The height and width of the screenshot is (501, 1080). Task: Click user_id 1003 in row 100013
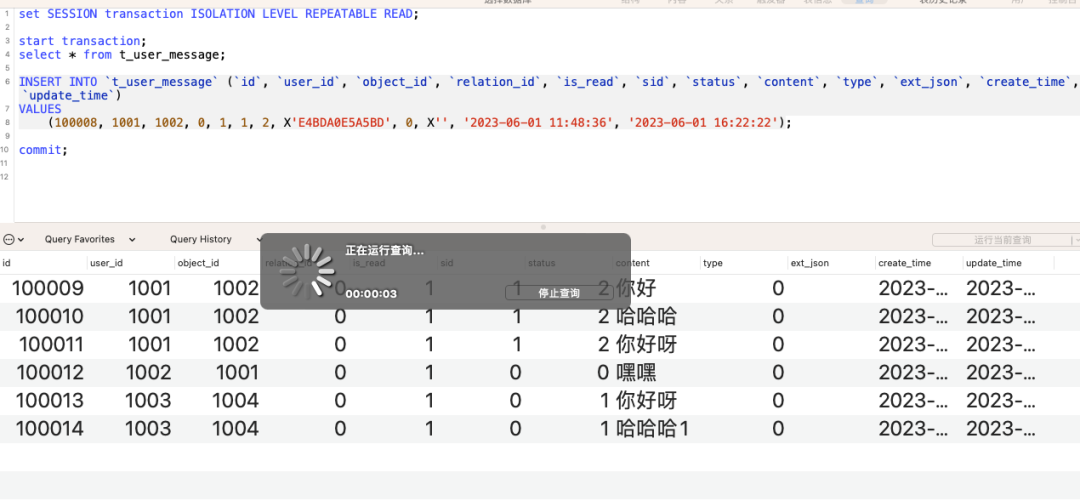(x=148, y=400)
